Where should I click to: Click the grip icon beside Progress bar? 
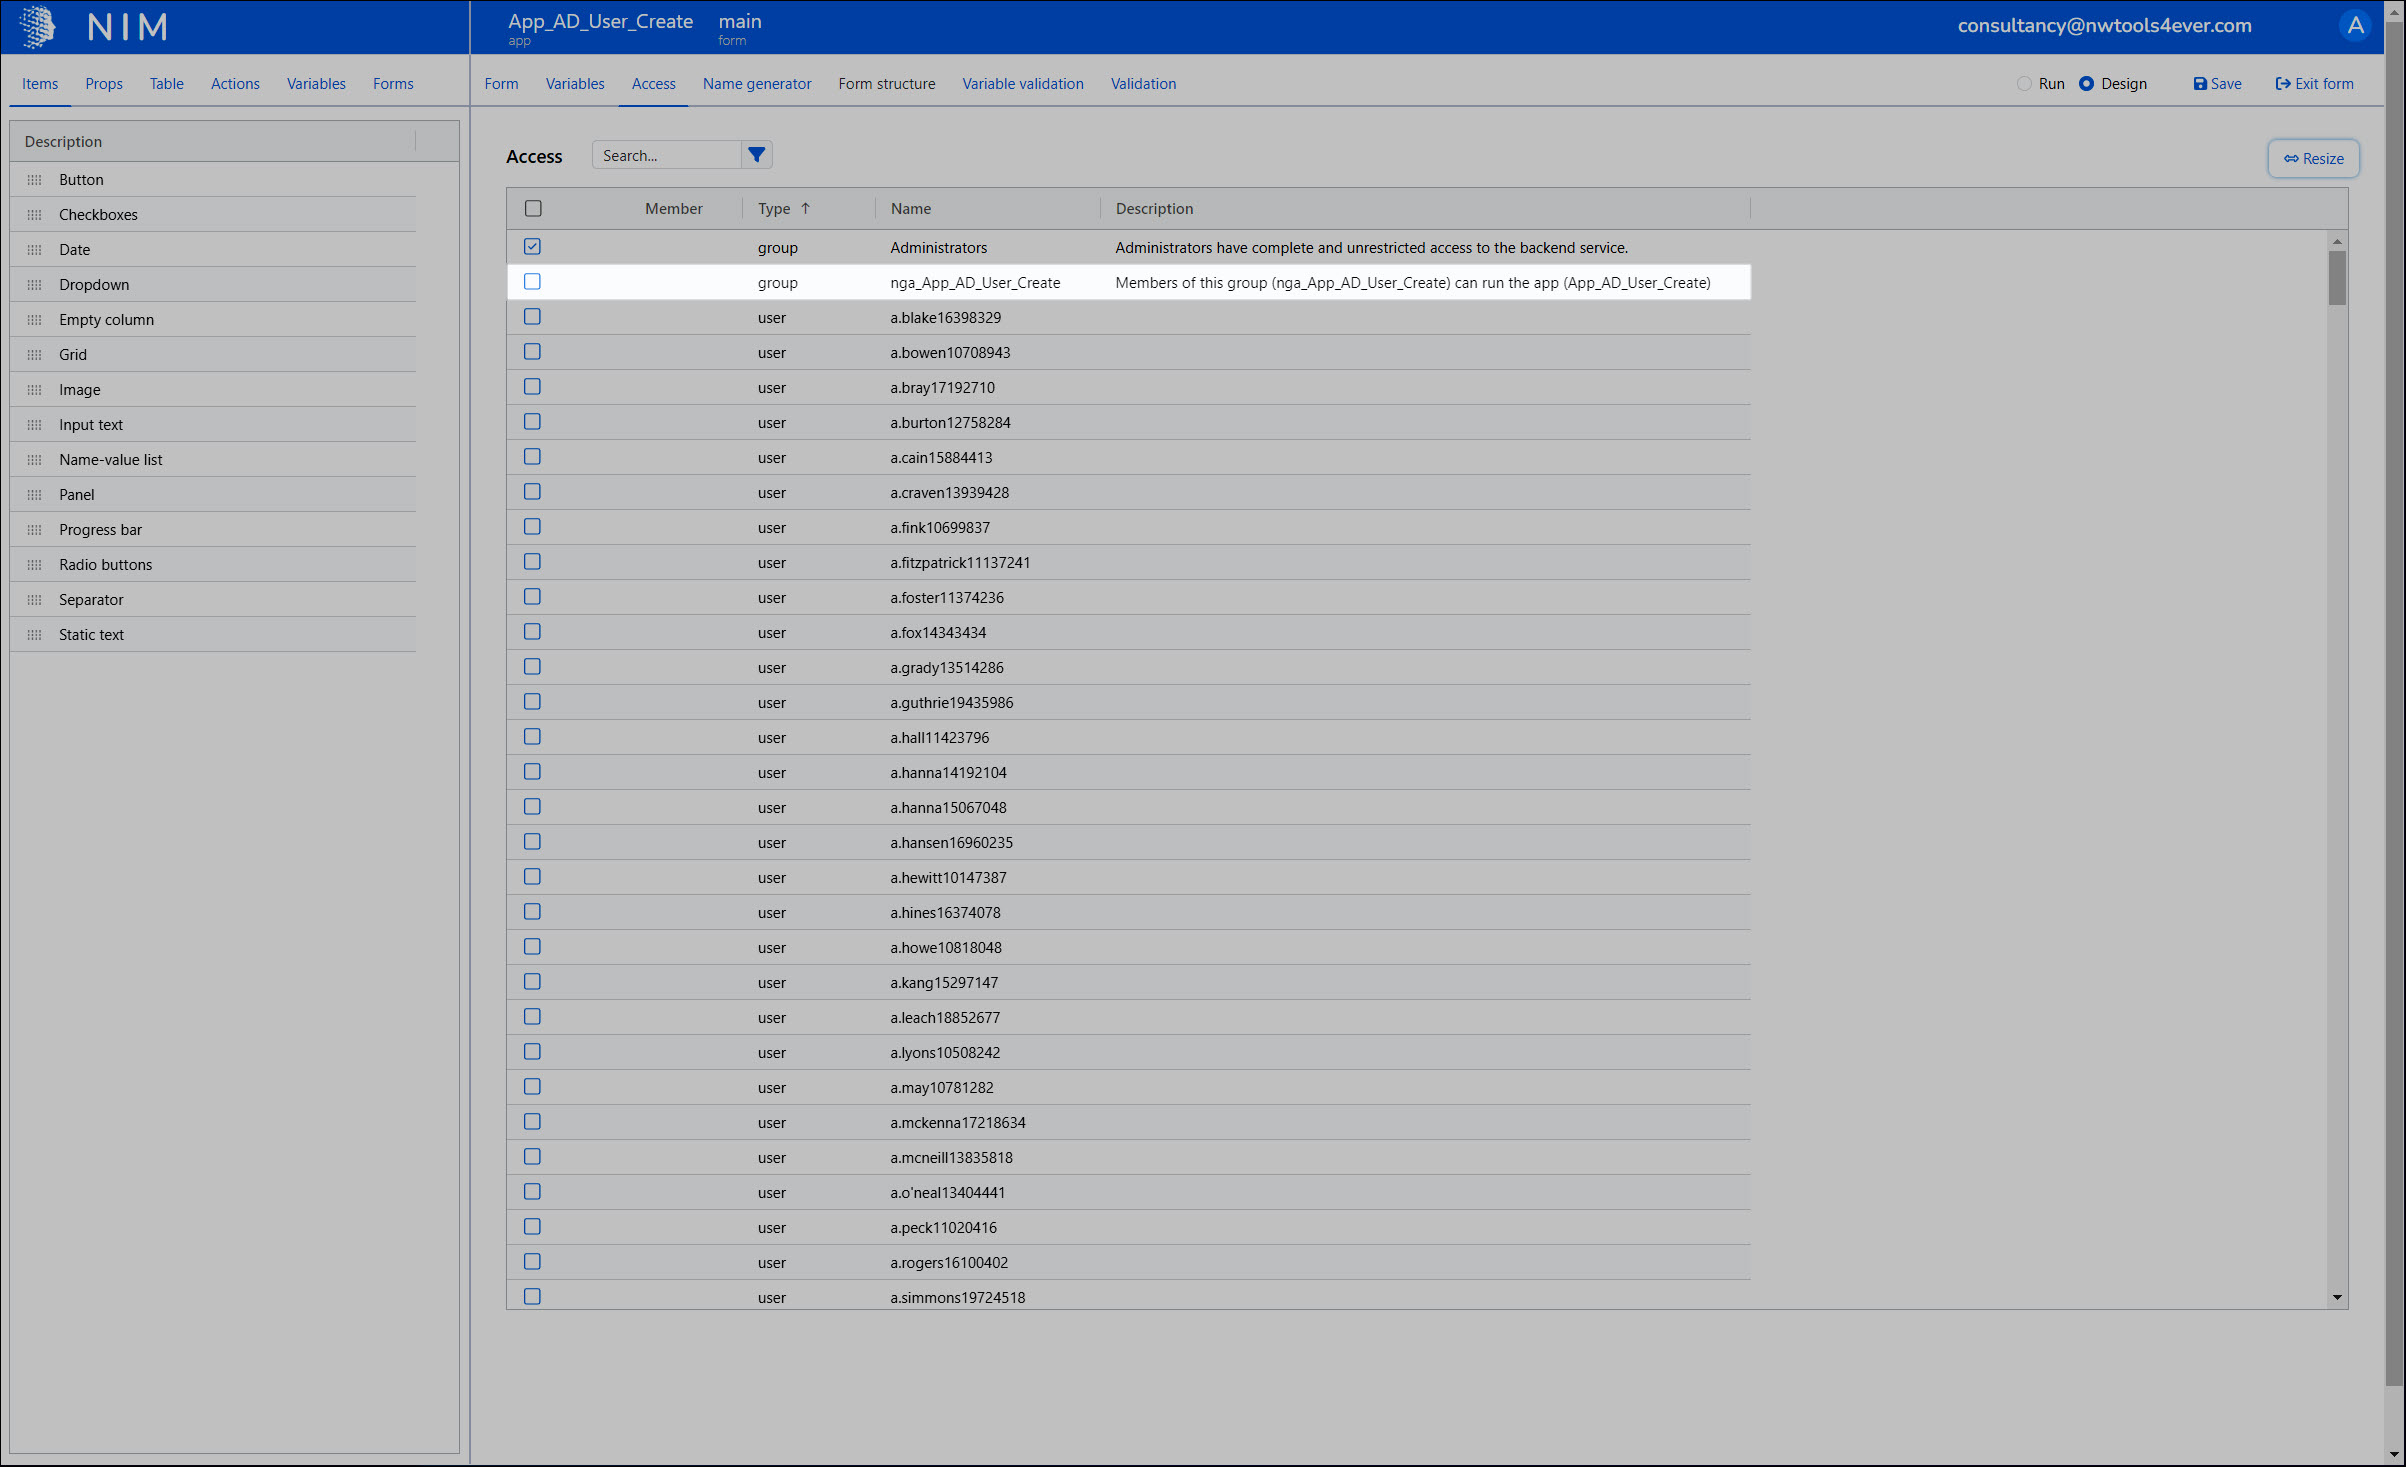[x=35, y=530]
